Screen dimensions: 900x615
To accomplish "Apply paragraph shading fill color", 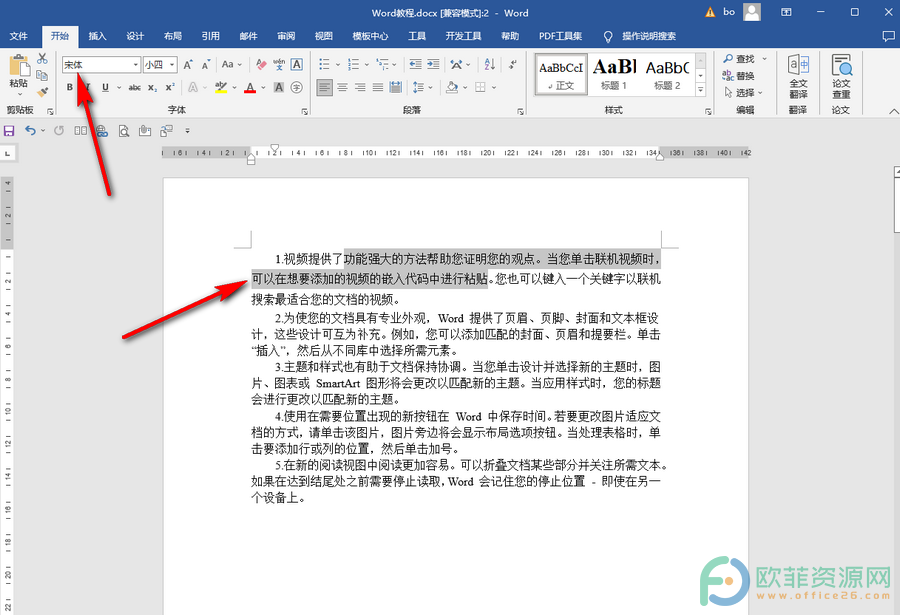I will coord(452,87).
